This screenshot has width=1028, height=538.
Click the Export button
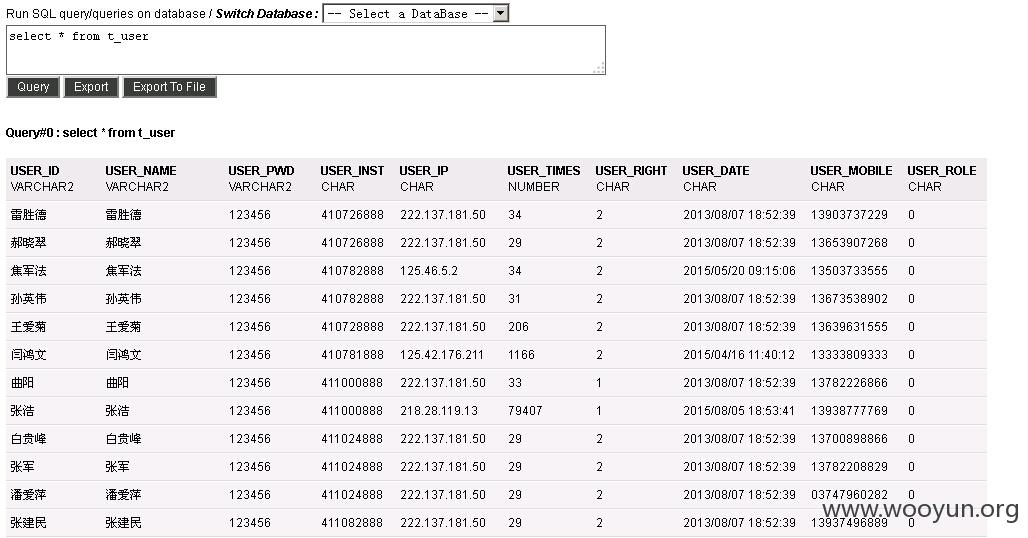click(91, 87)
